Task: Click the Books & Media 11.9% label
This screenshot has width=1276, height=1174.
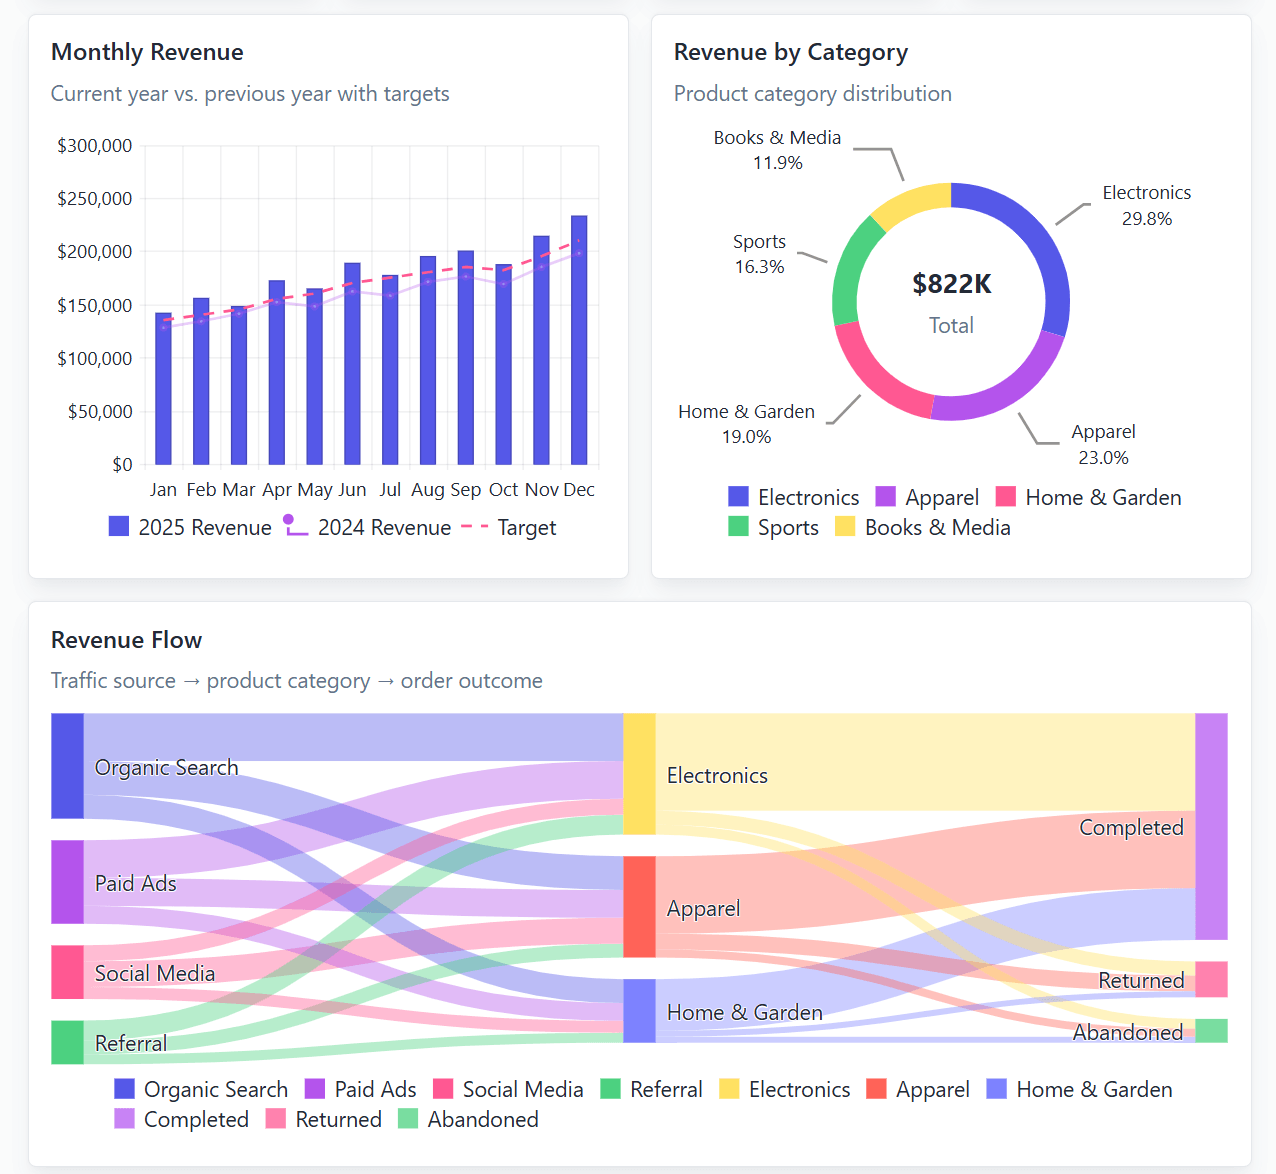Action: click(777, 150)
